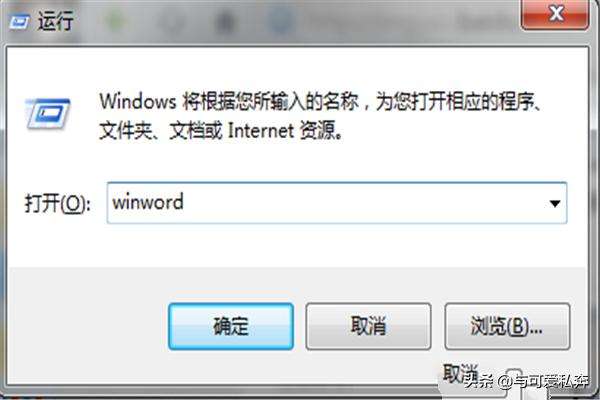Click the 取消 button beside 确定

click(368, 327)
